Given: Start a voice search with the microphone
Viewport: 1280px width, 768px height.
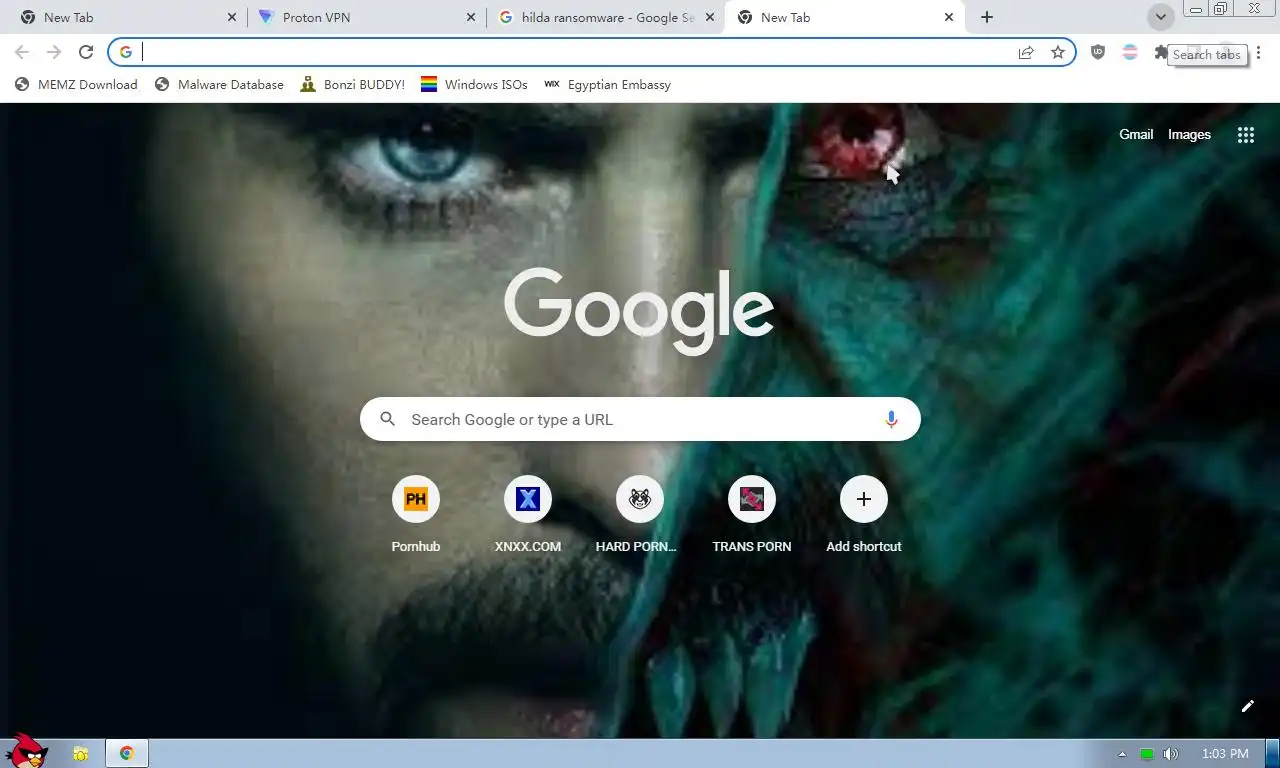Looking at the screenshot, I should 891,420.
